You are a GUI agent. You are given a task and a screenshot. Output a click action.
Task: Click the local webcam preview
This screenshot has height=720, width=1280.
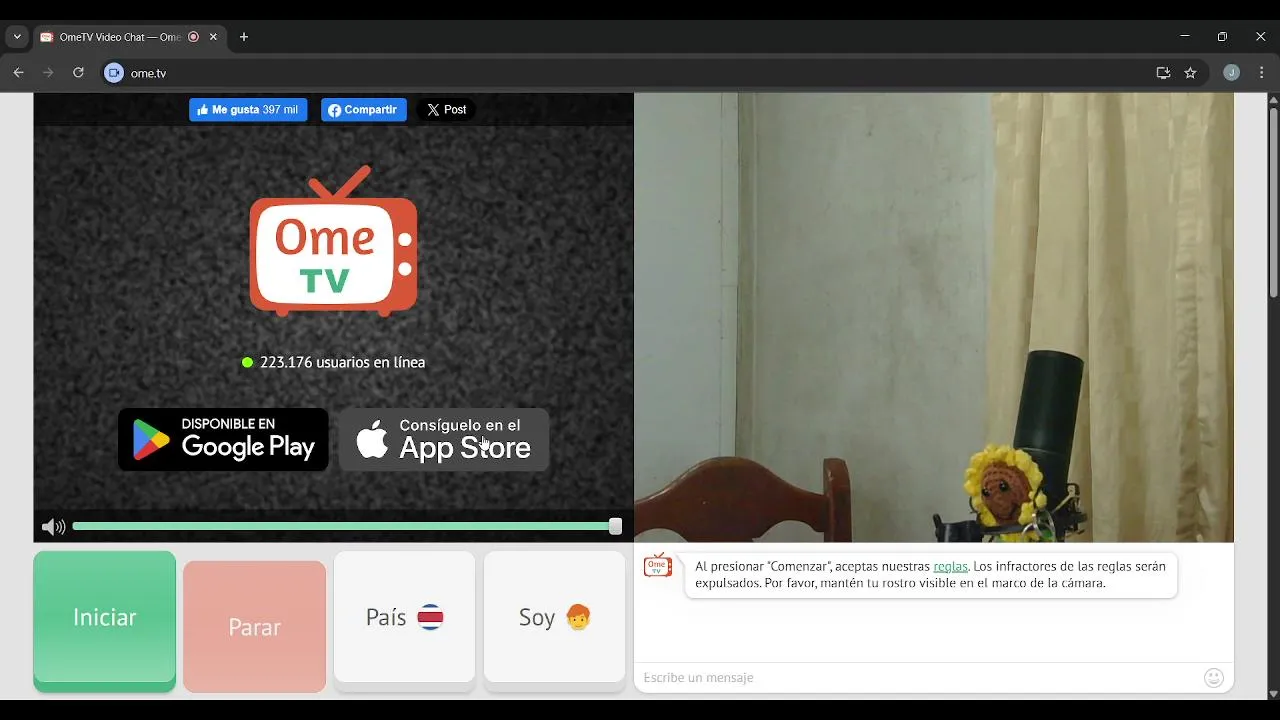[934, 318]
